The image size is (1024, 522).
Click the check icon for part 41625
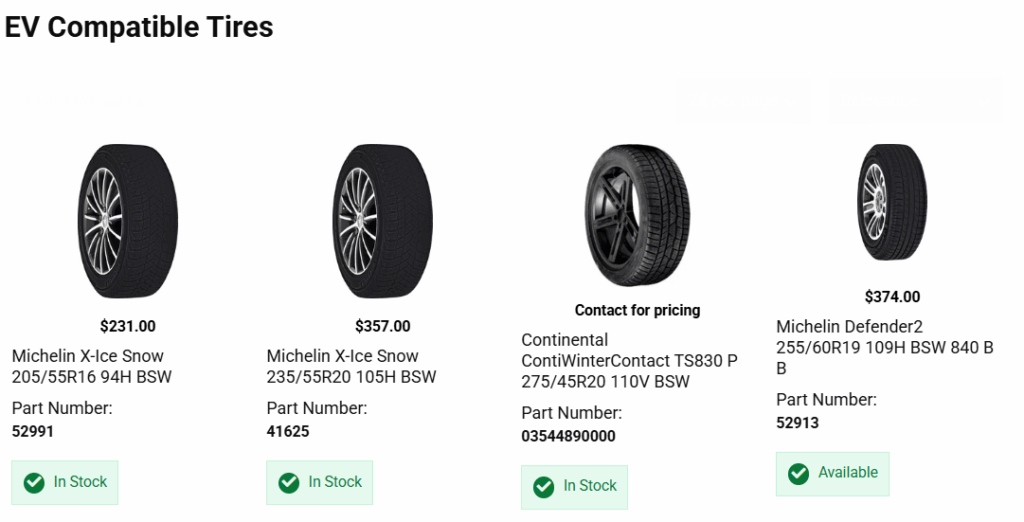[x=289, y=483]
